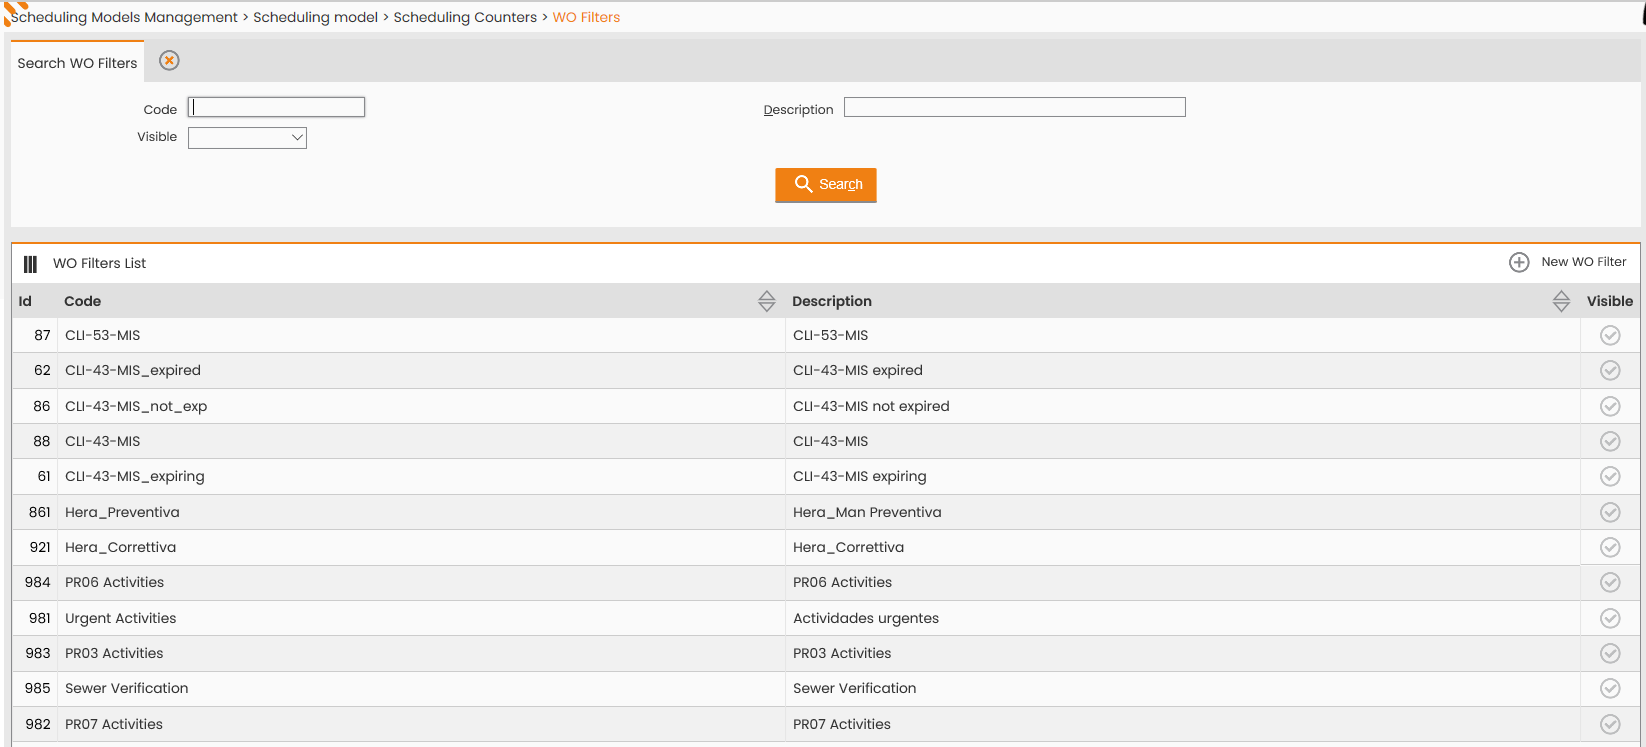Click the plus icon for New WO Filter
1646x747 pixels.
[1519, 262]
